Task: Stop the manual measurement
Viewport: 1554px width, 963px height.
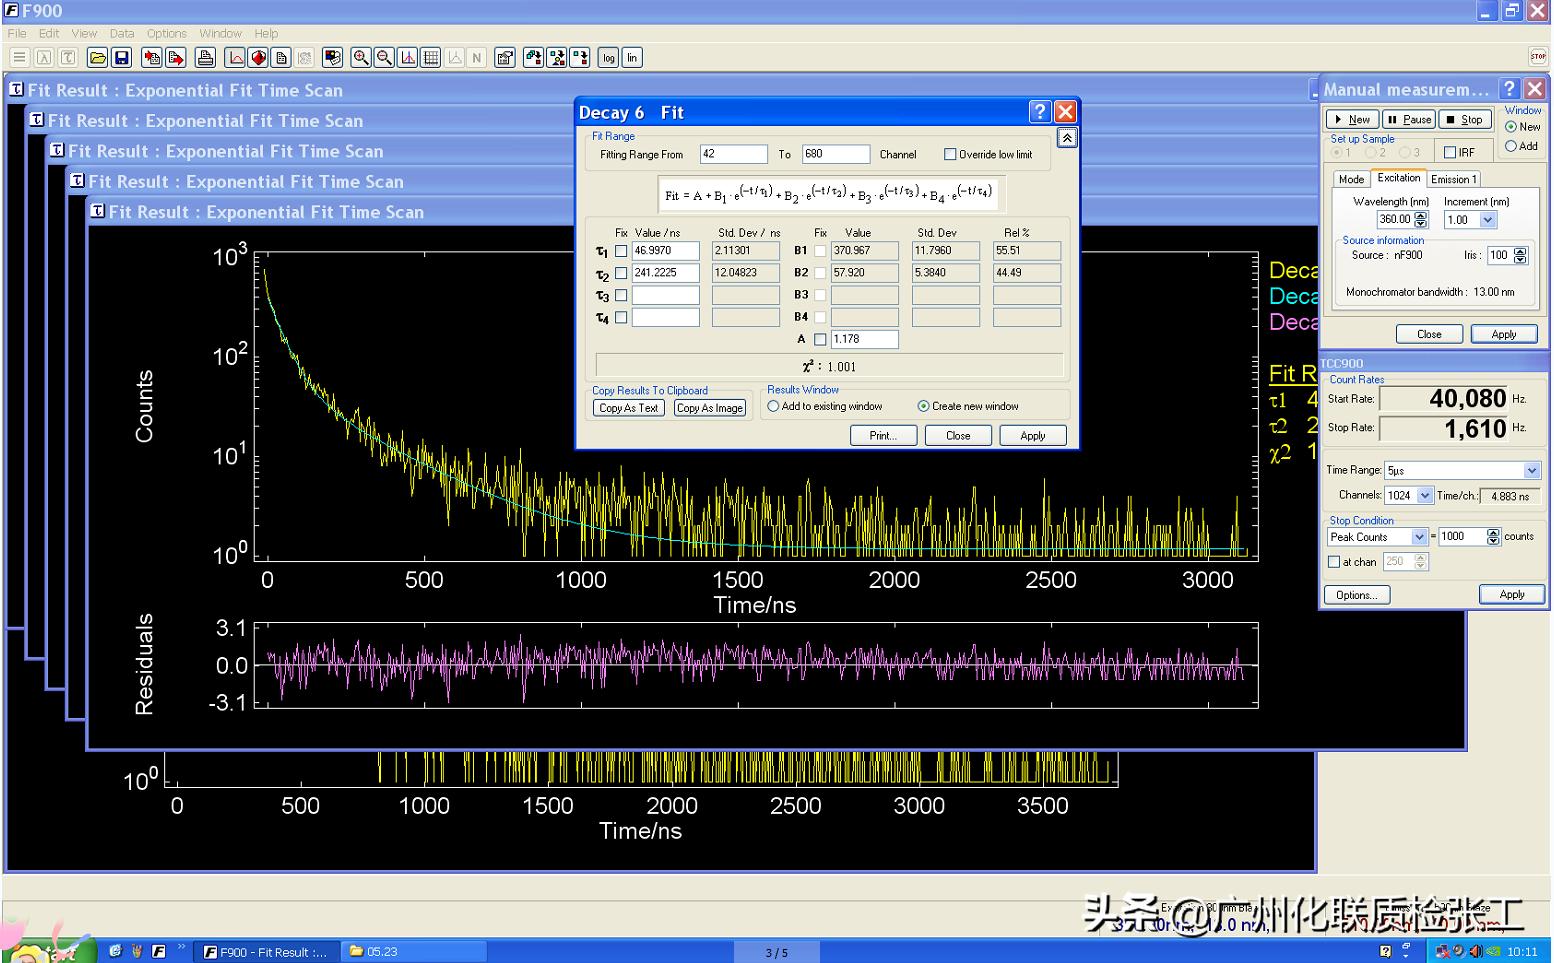Action: 1465,119
